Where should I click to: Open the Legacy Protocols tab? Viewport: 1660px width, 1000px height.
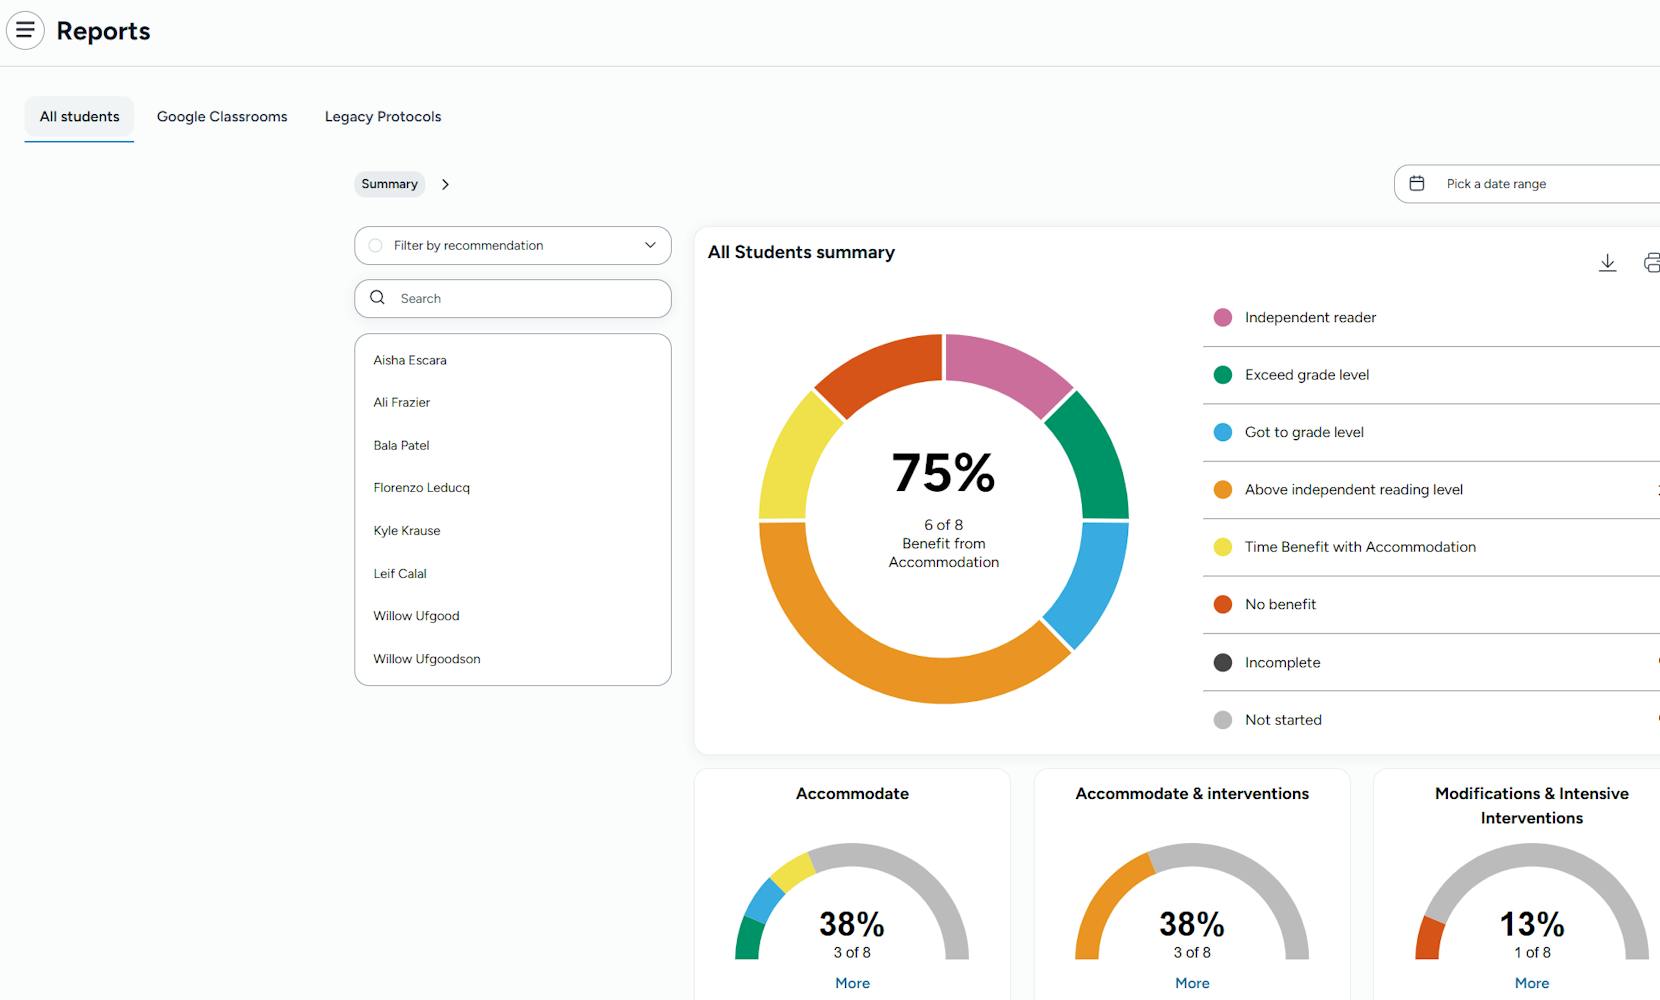382,116
